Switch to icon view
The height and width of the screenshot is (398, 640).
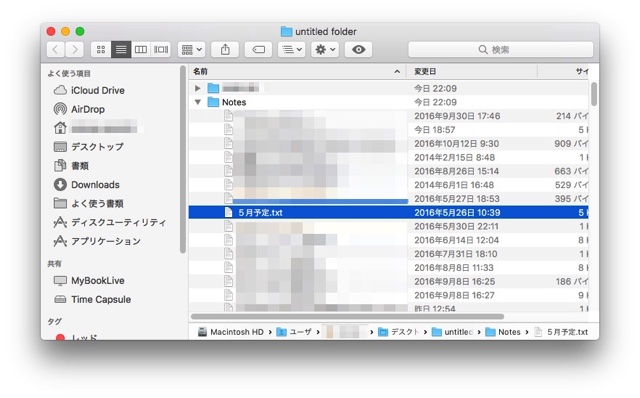point(101,50)
